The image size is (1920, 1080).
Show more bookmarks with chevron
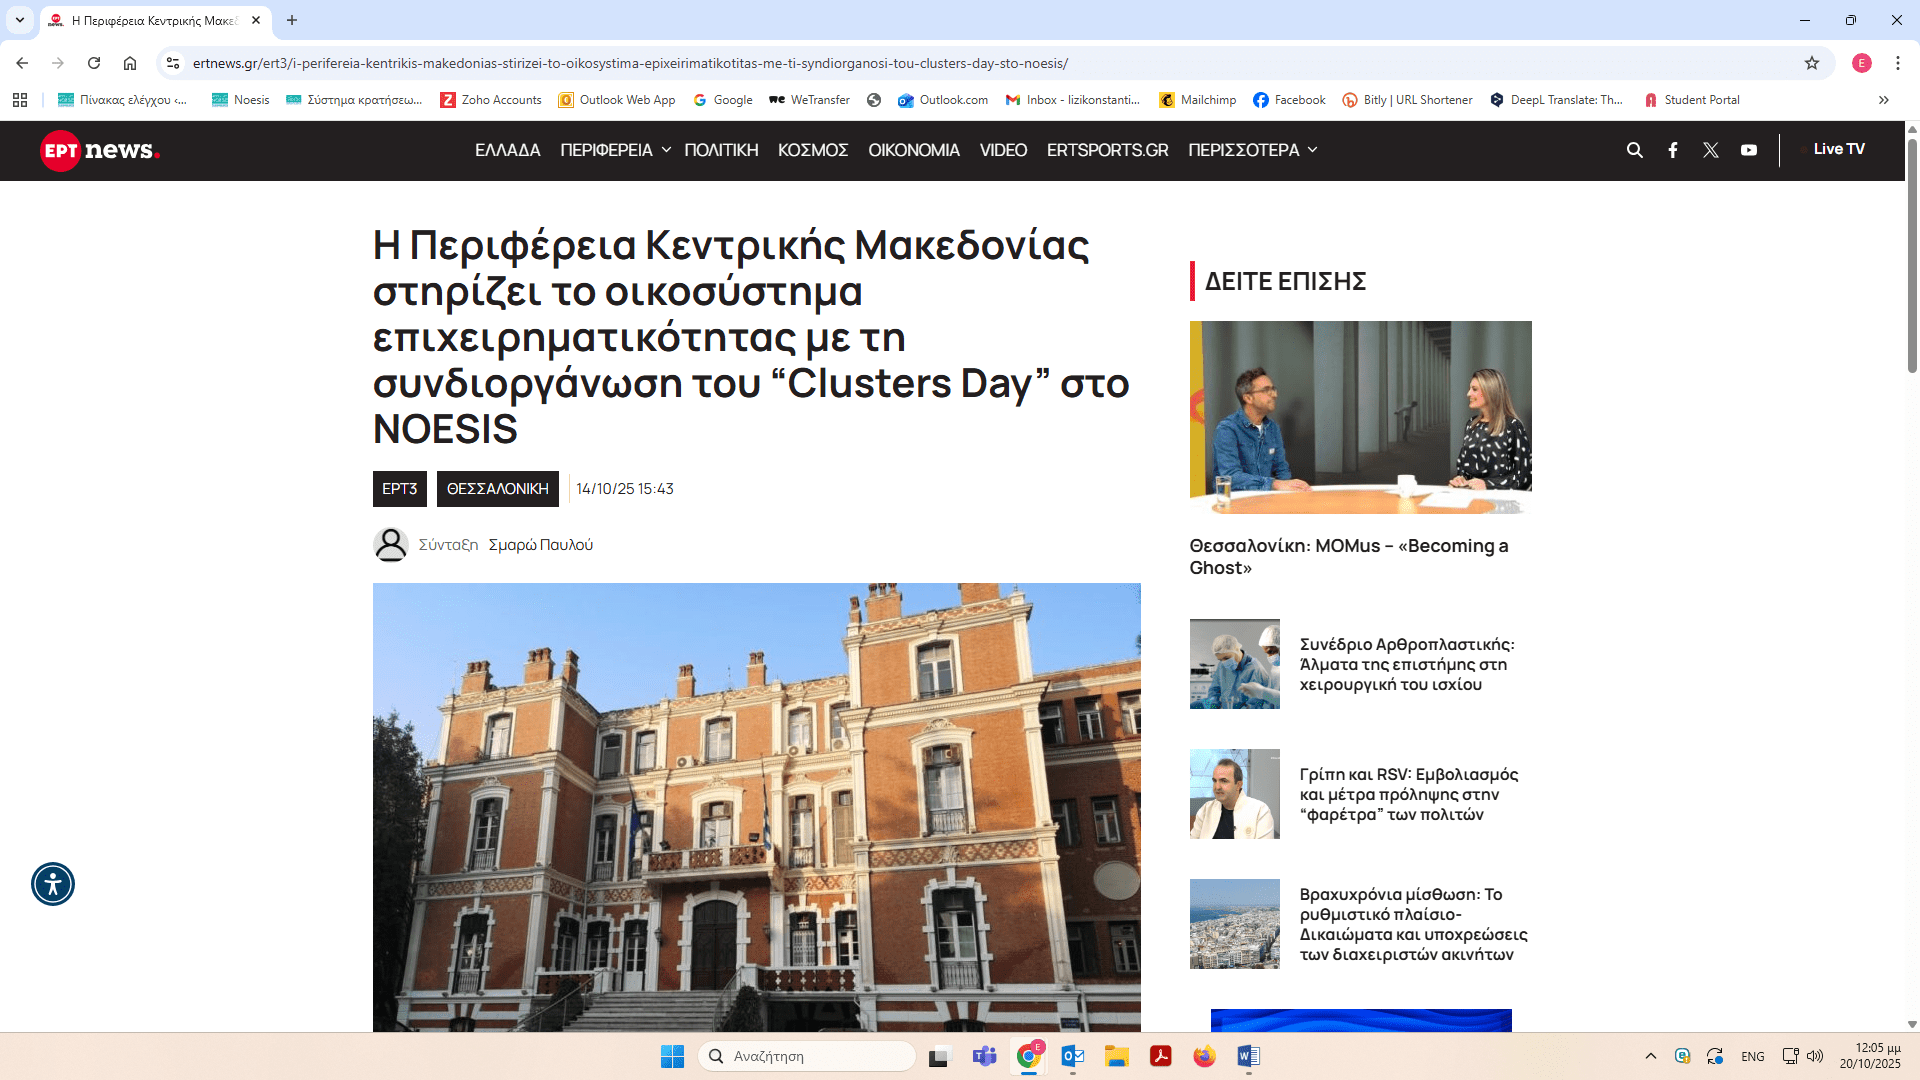(1883, 100)
